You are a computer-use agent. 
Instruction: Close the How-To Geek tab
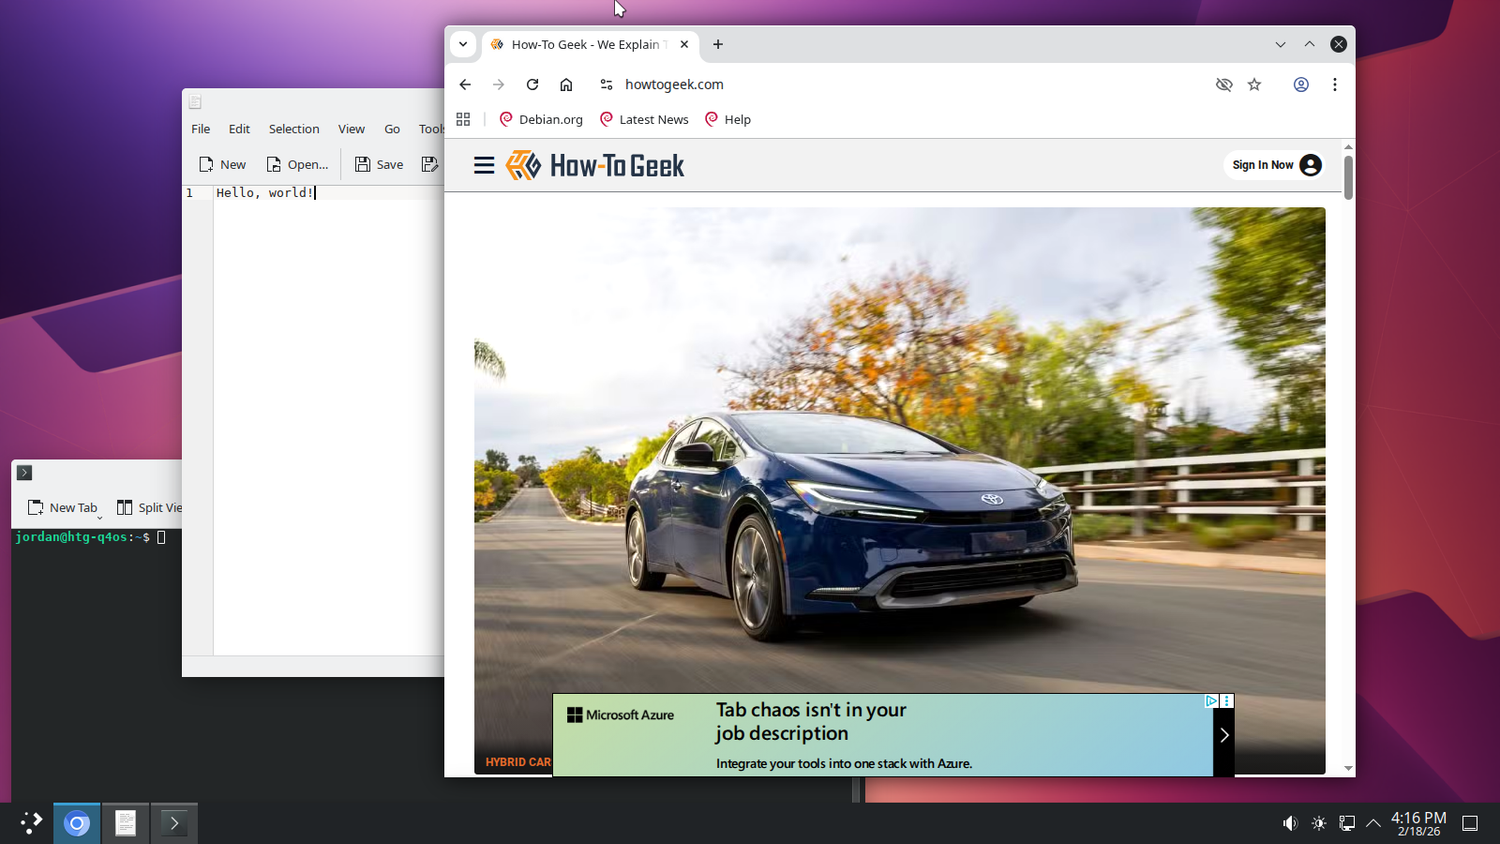coord(684,44)
